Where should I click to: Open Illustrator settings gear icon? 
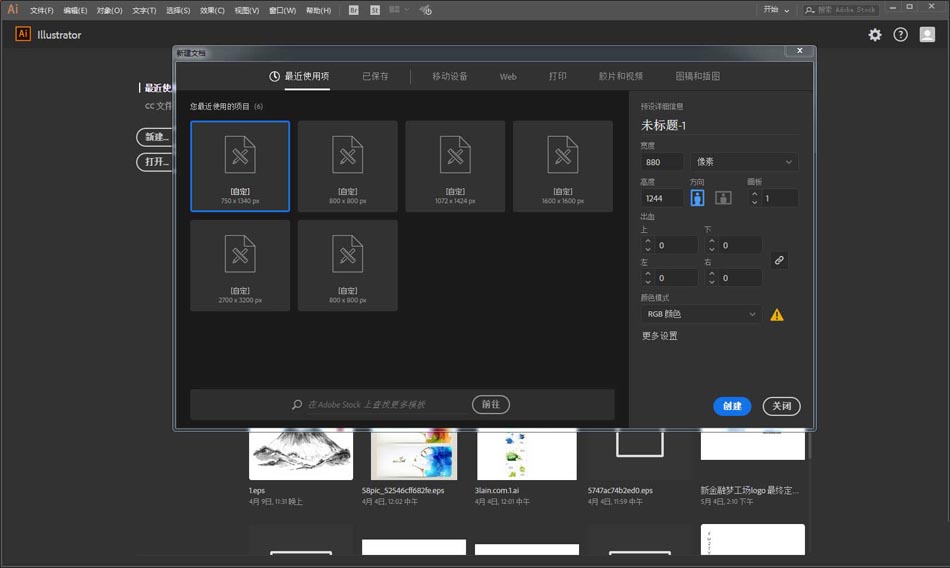(875, 35)
